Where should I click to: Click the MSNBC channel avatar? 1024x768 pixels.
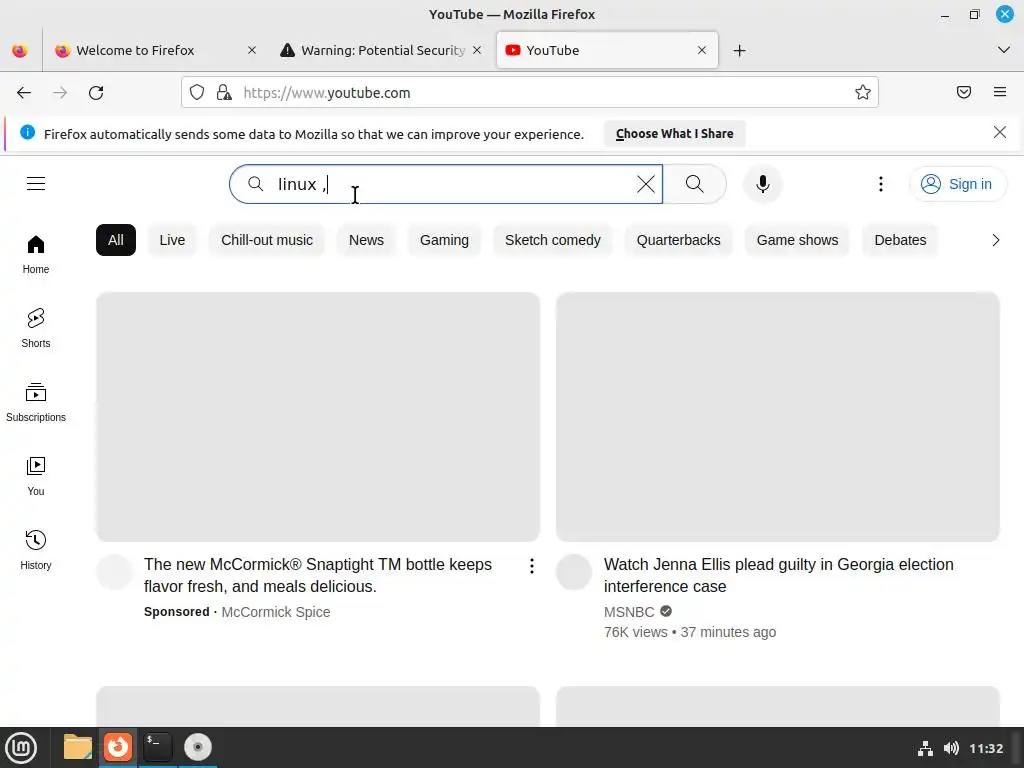point(574,571)
